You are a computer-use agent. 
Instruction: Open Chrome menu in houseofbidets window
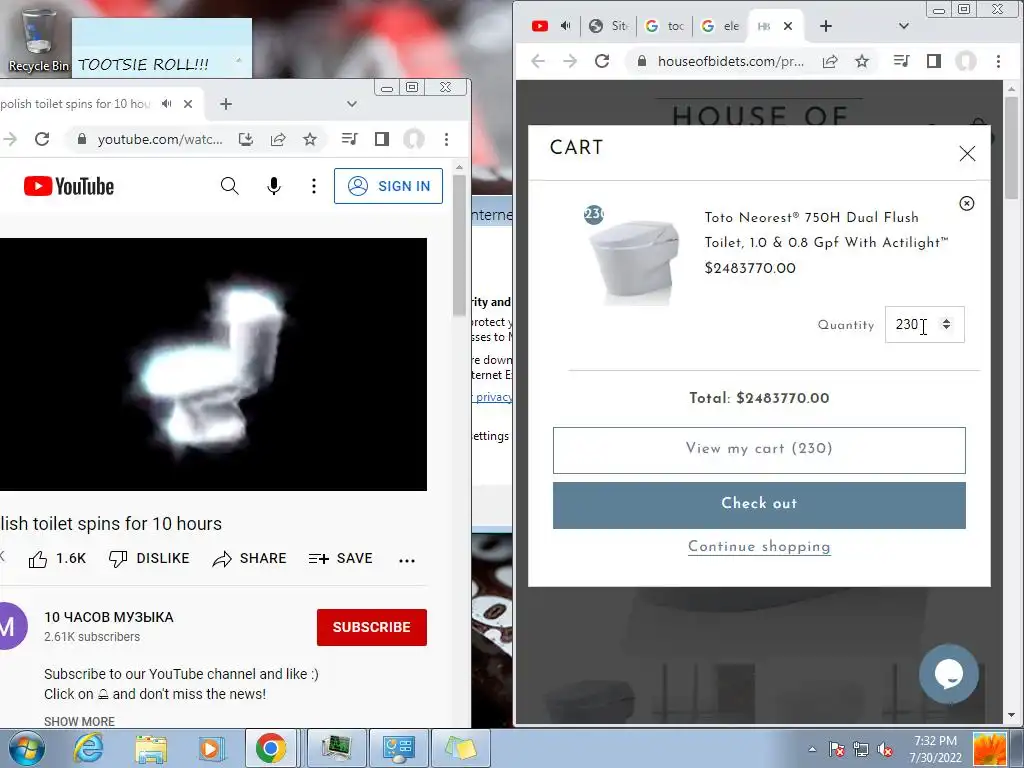(x=998, y=61)
